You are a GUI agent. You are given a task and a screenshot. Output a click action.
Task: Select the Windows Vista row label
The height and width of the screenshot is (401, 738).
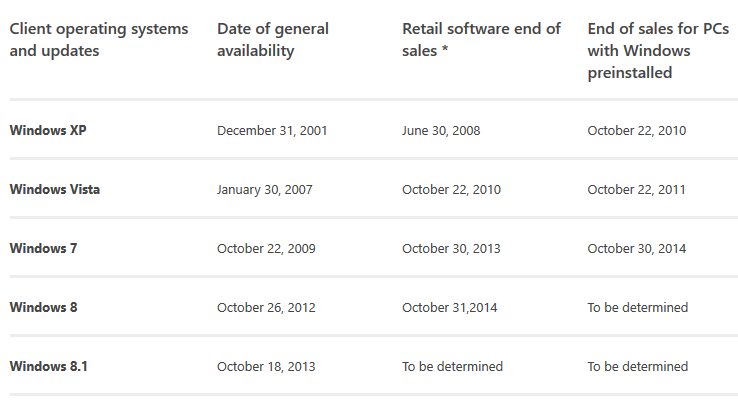(55, 189)
